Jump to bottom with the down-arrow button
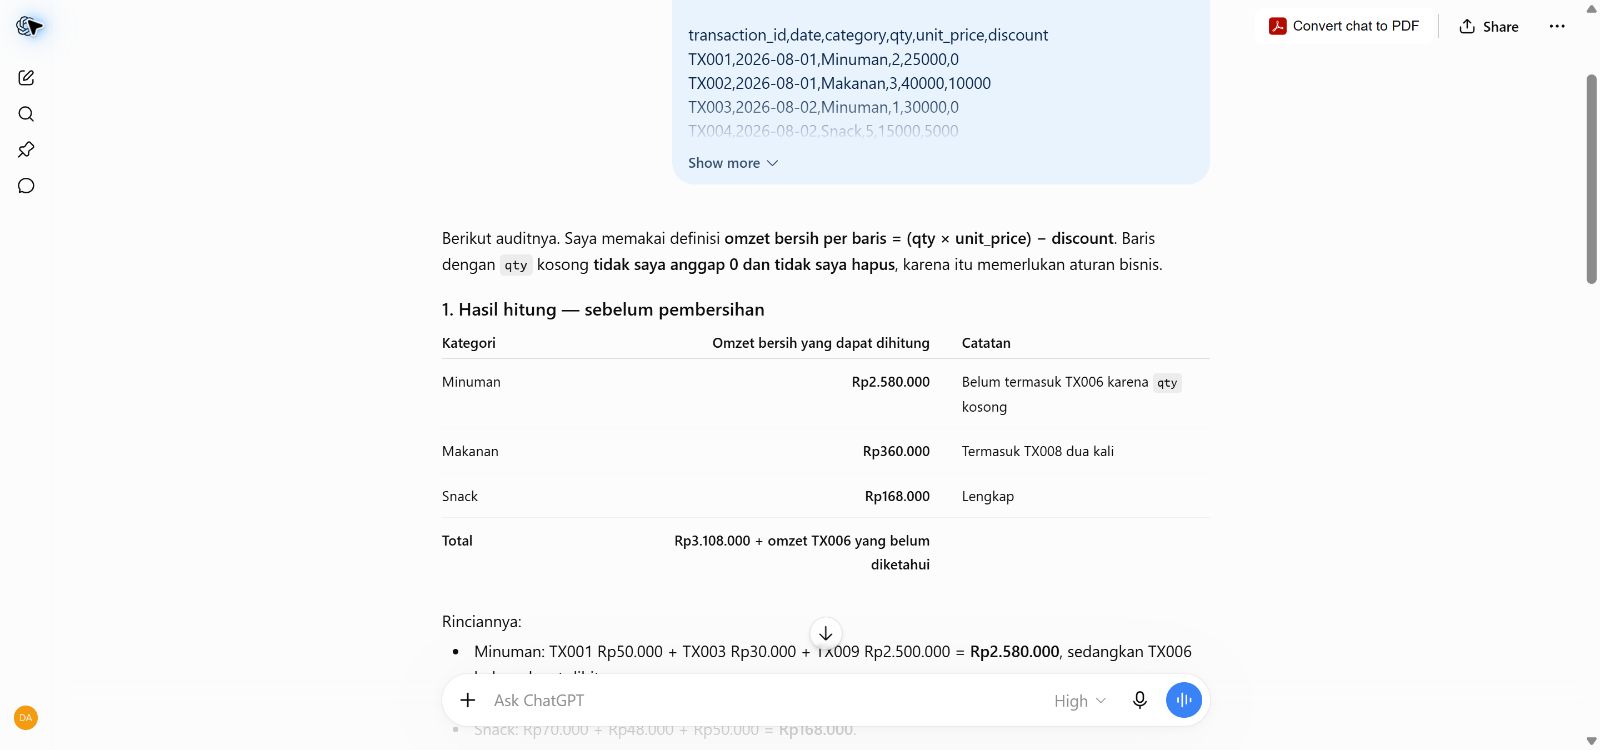The image size is (1600, 750). point(825,633)
